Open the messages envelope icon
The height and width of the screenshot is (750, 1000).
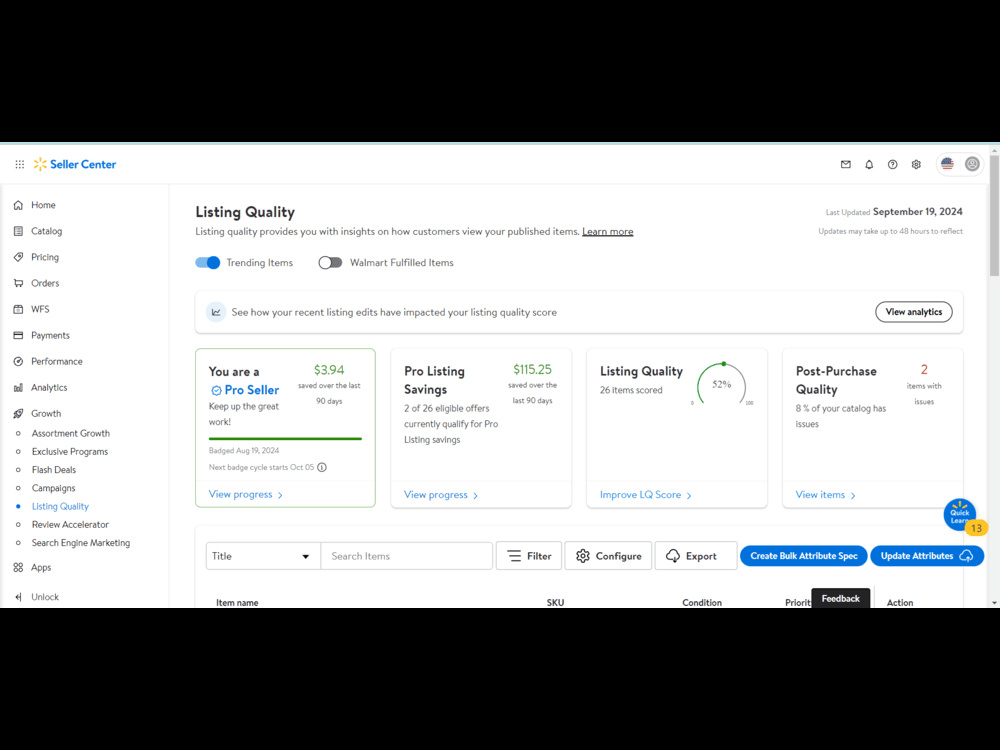point(845,164)
